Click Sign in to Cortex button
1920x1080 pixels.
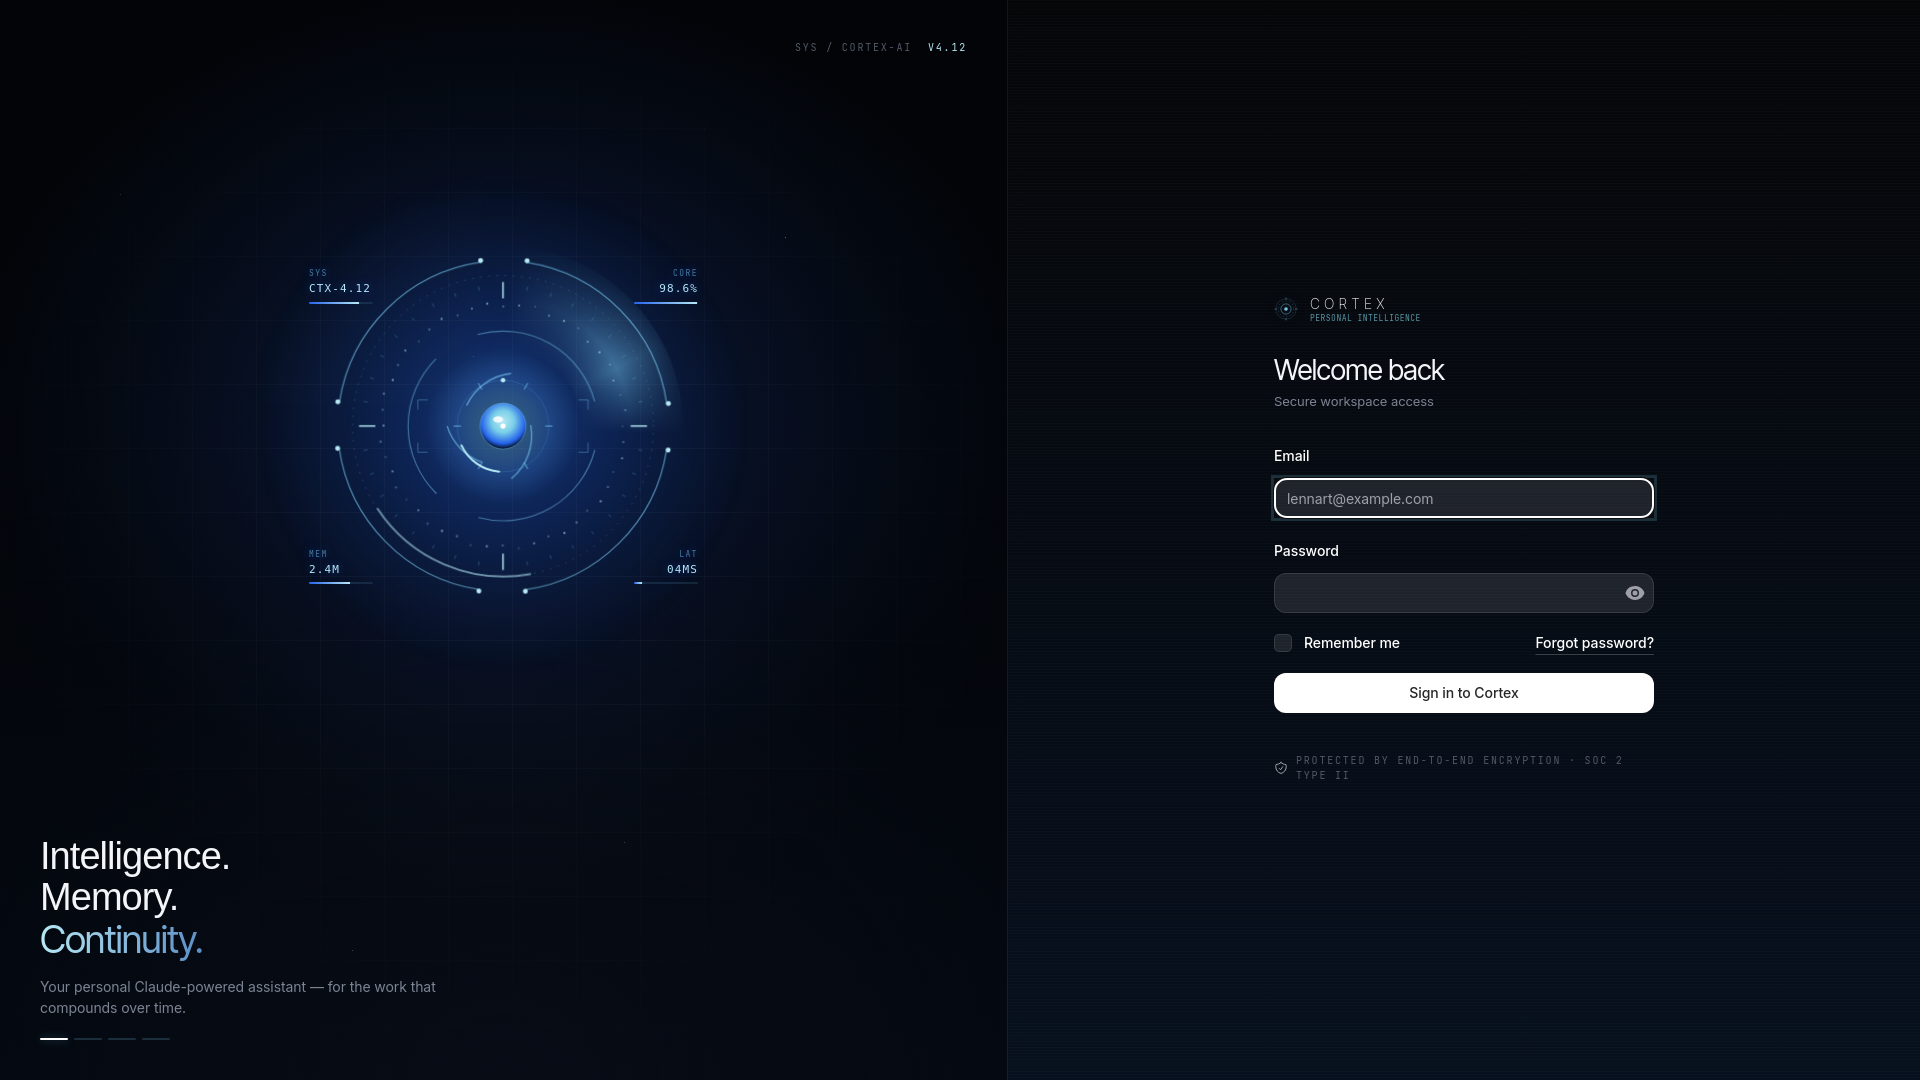pos(1463,693)
